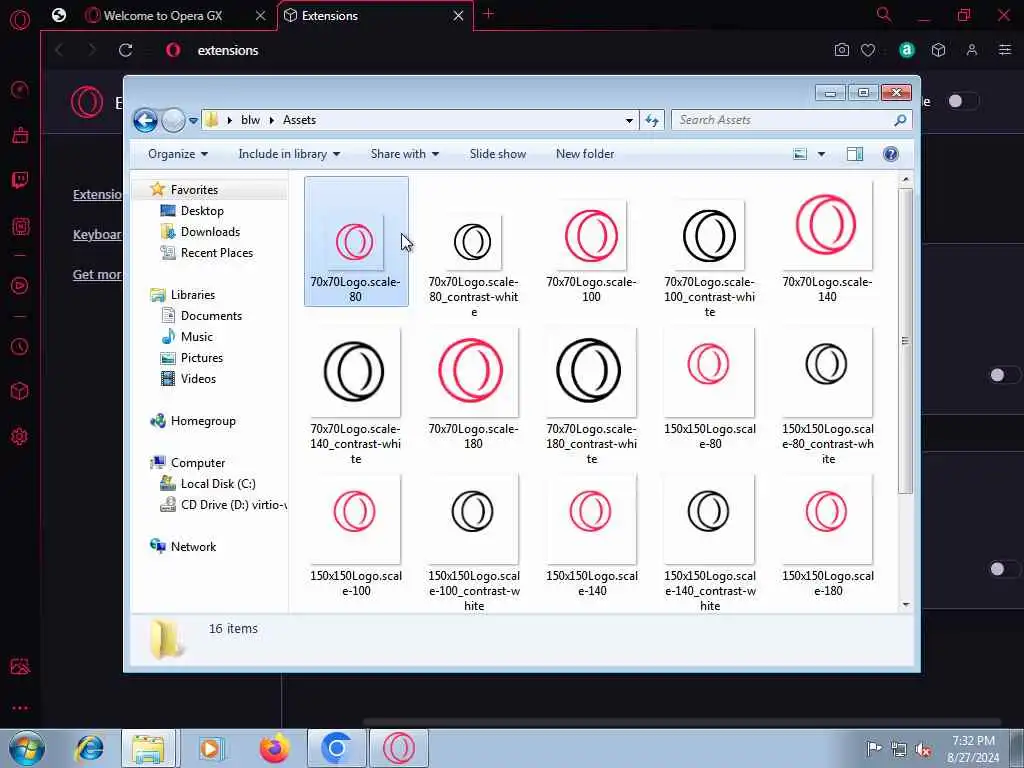The image size is (1024, 768).
Task: Click the snapshot camera icon in address bar
Action: [842, 50]
